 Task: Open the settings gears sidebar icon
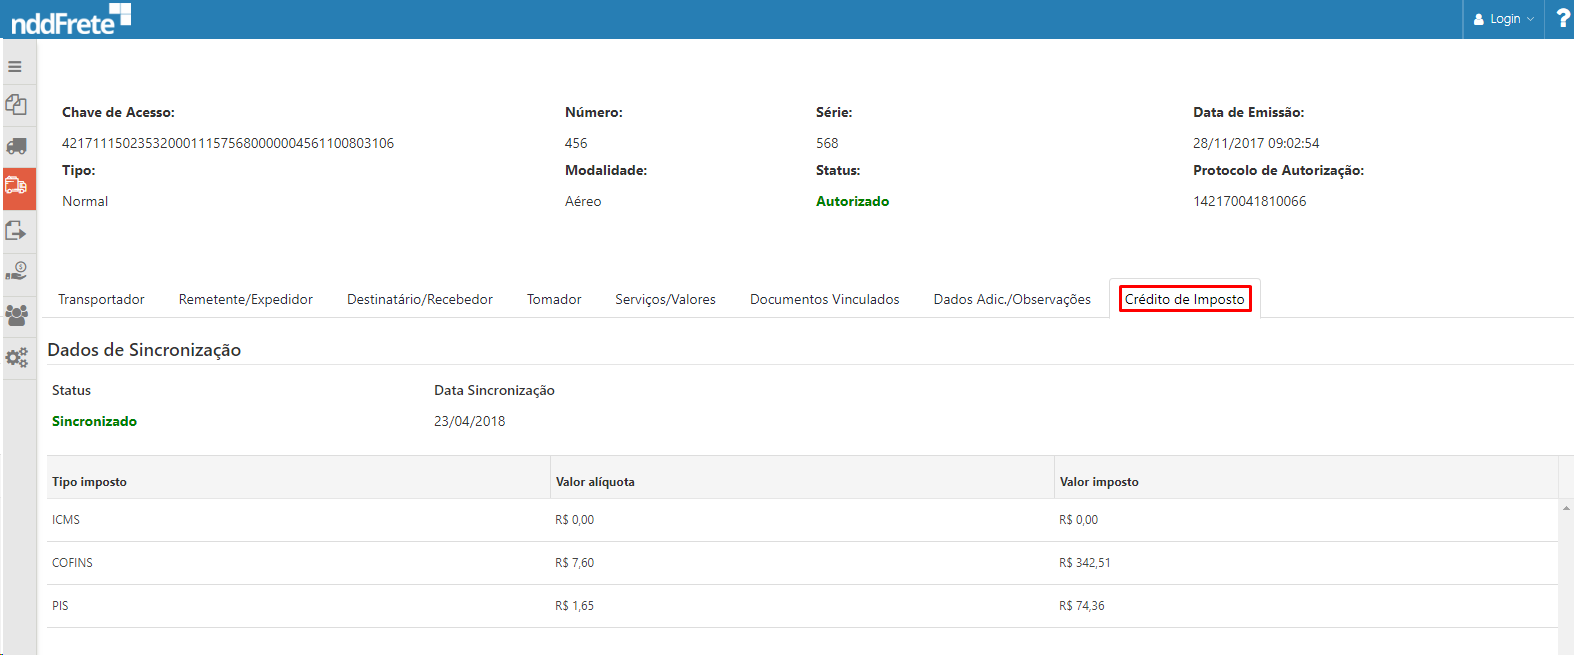click(x=17, y=357)
